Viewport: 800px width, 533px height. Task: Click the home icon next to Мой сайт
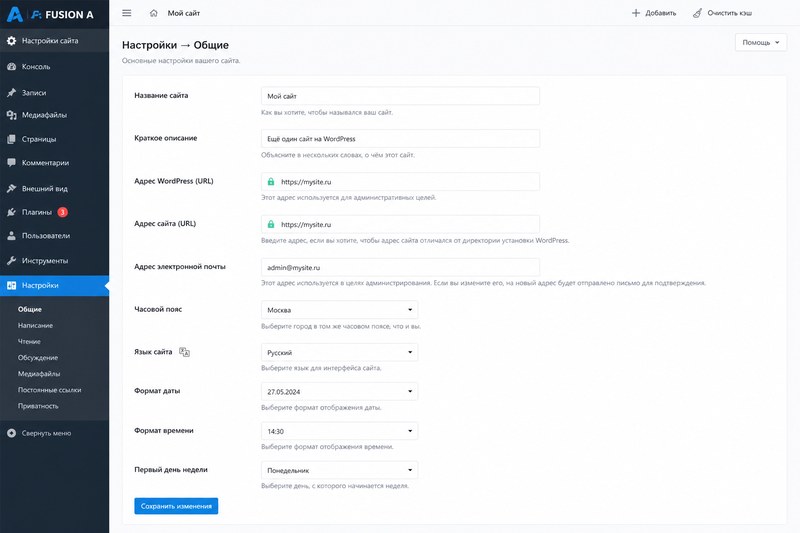pyautogui.click(x=154, y=13)
